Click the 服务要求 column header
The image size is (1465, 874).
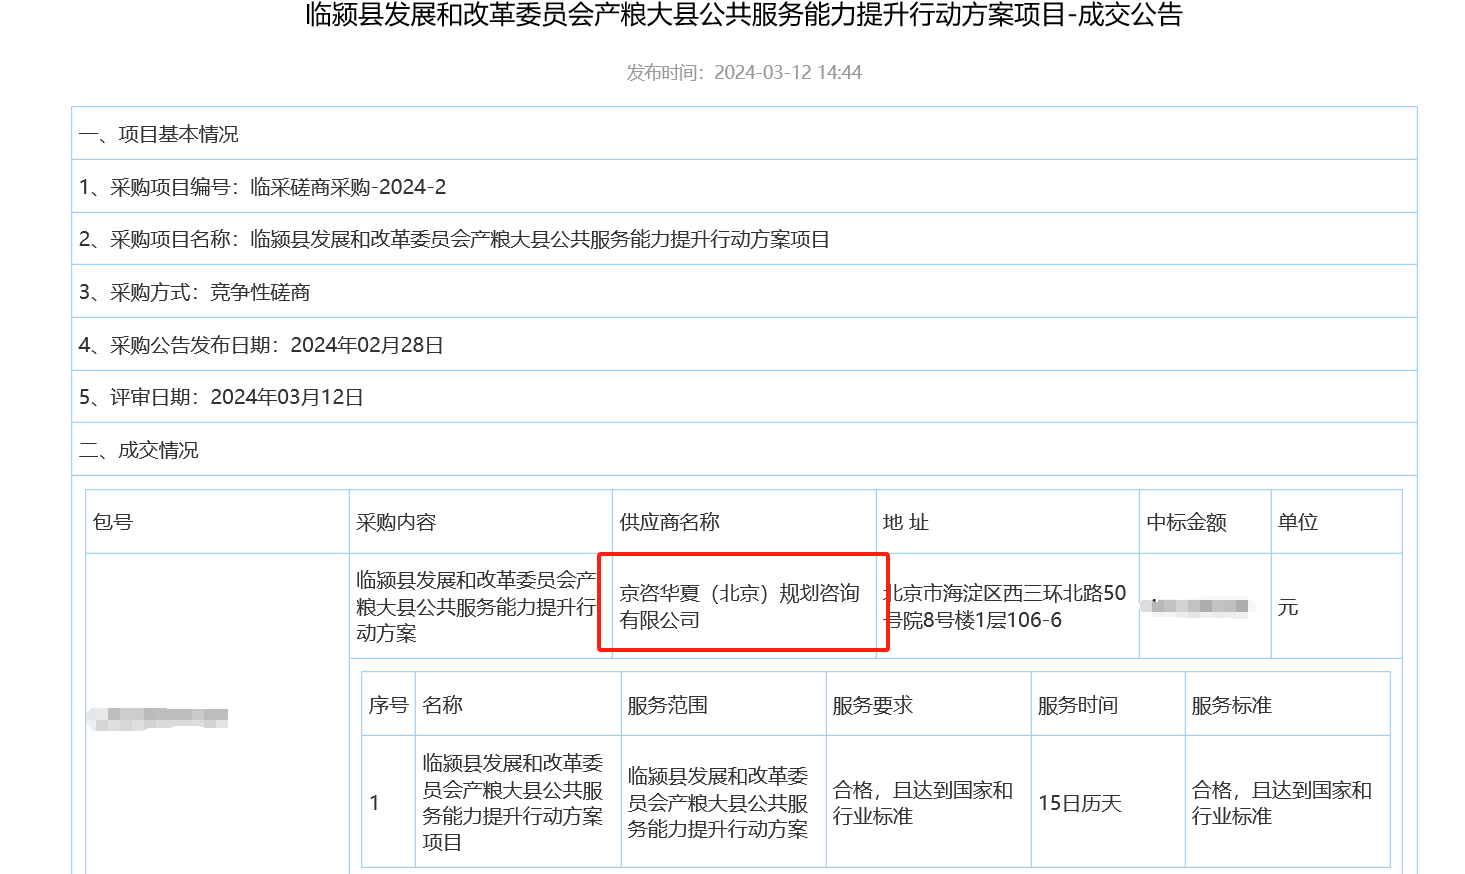[x=929, y=705]
